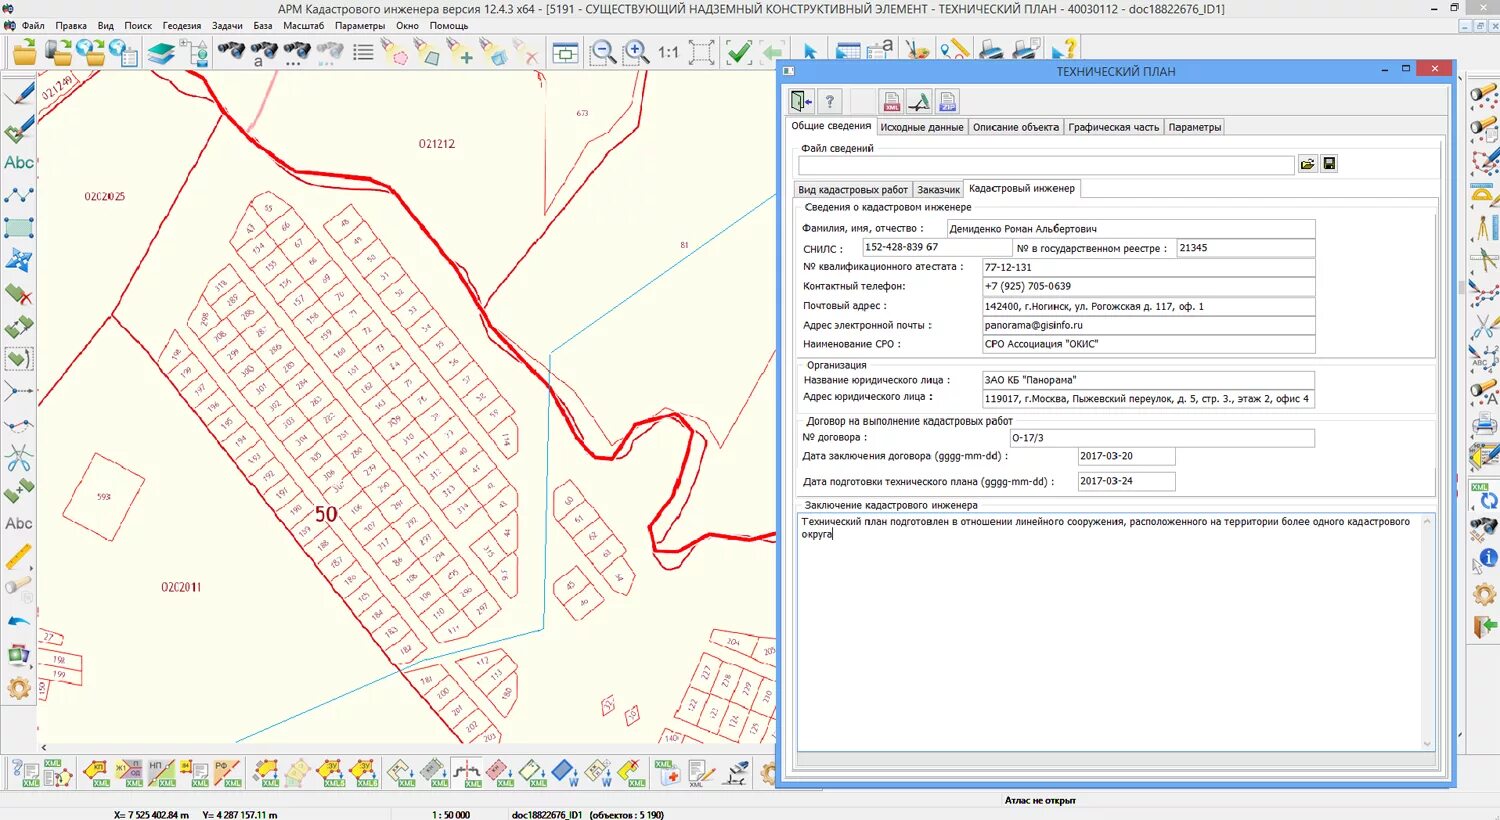Click zoom in magnifier icon
The image size is (1500, 820).
coord(636,52)
